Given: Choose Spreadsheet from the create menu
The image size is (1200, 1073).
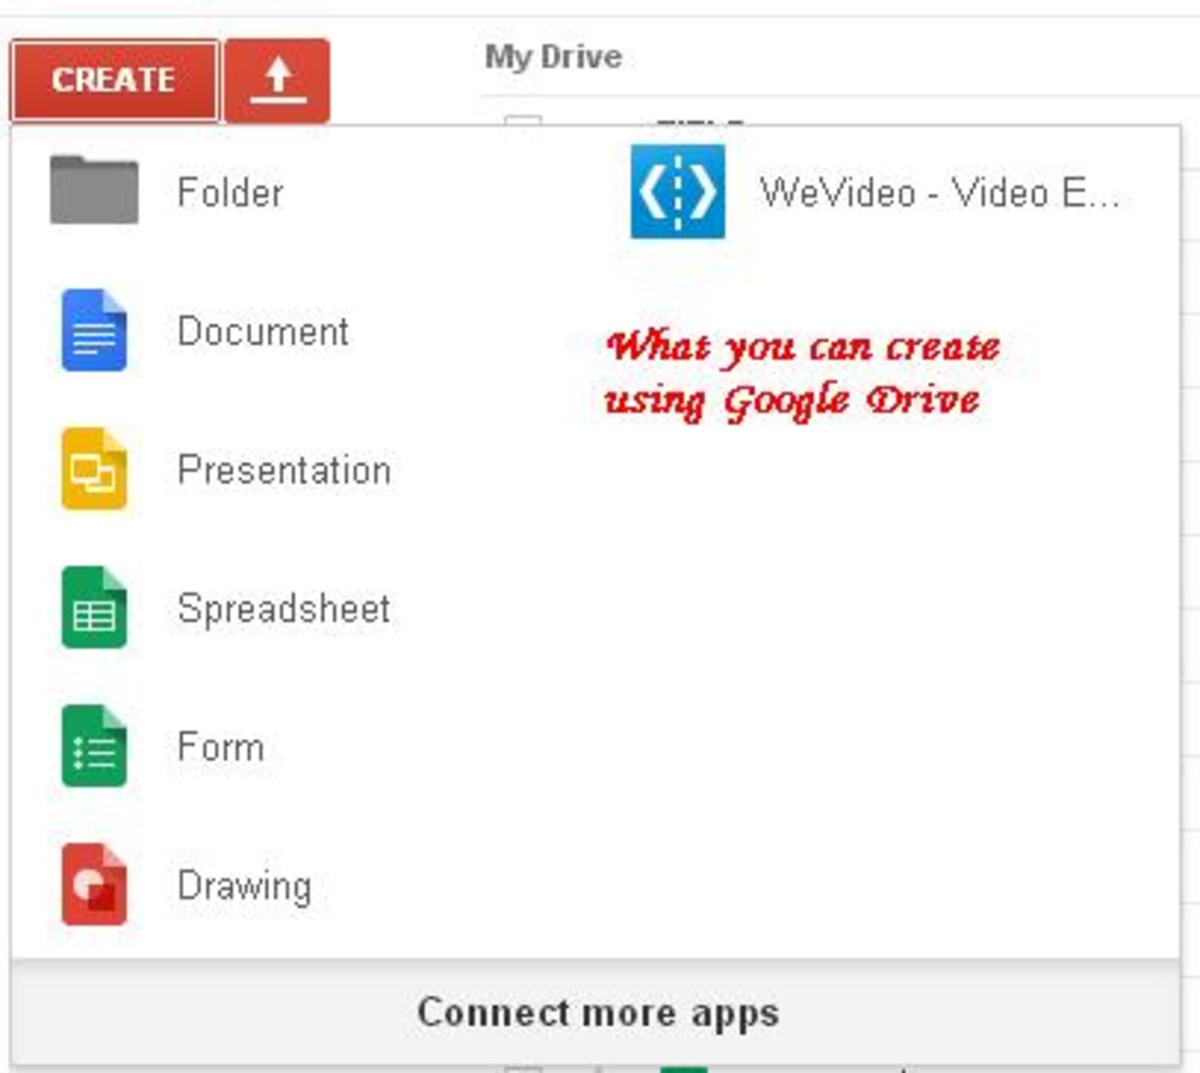Looking at the screenshot, I should pos(283,608).
